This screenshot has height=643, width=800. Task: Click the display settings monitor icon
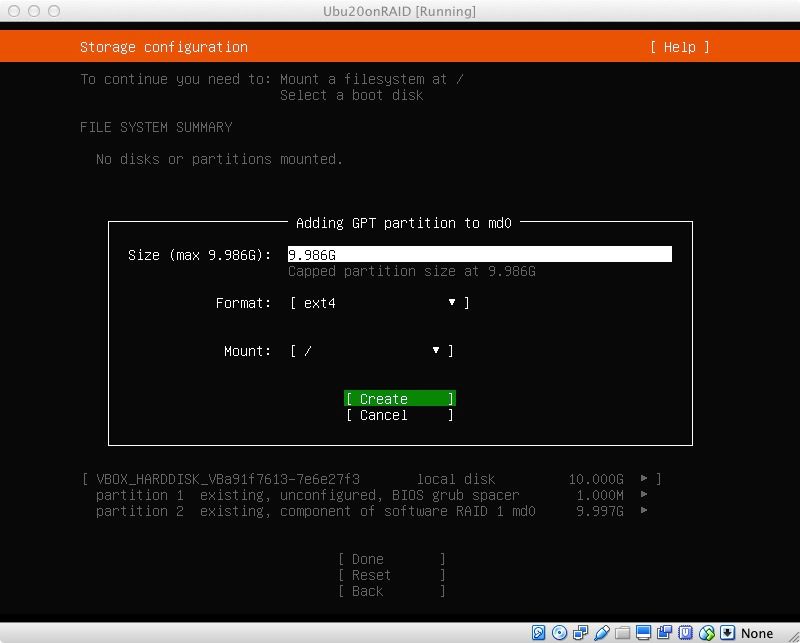(644, 633)
